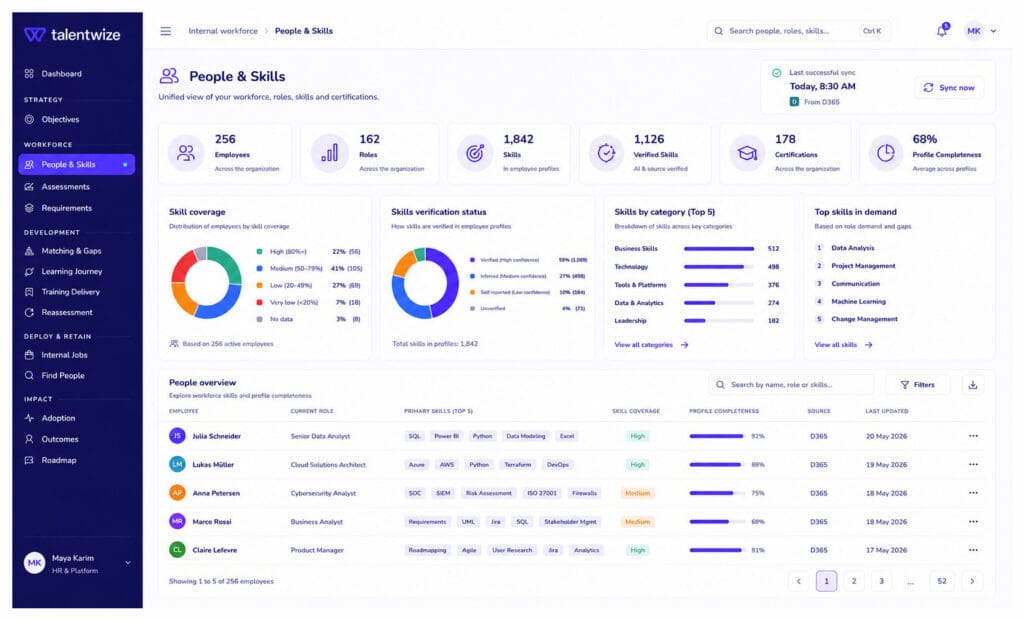Go to page 52
1024x620 pixels.
pos(942,581)
